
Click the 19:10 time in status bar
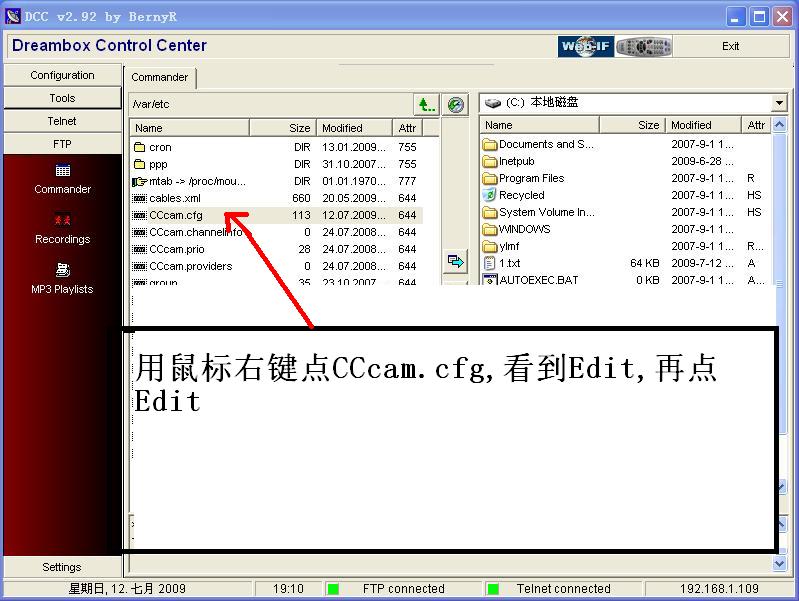288,589
